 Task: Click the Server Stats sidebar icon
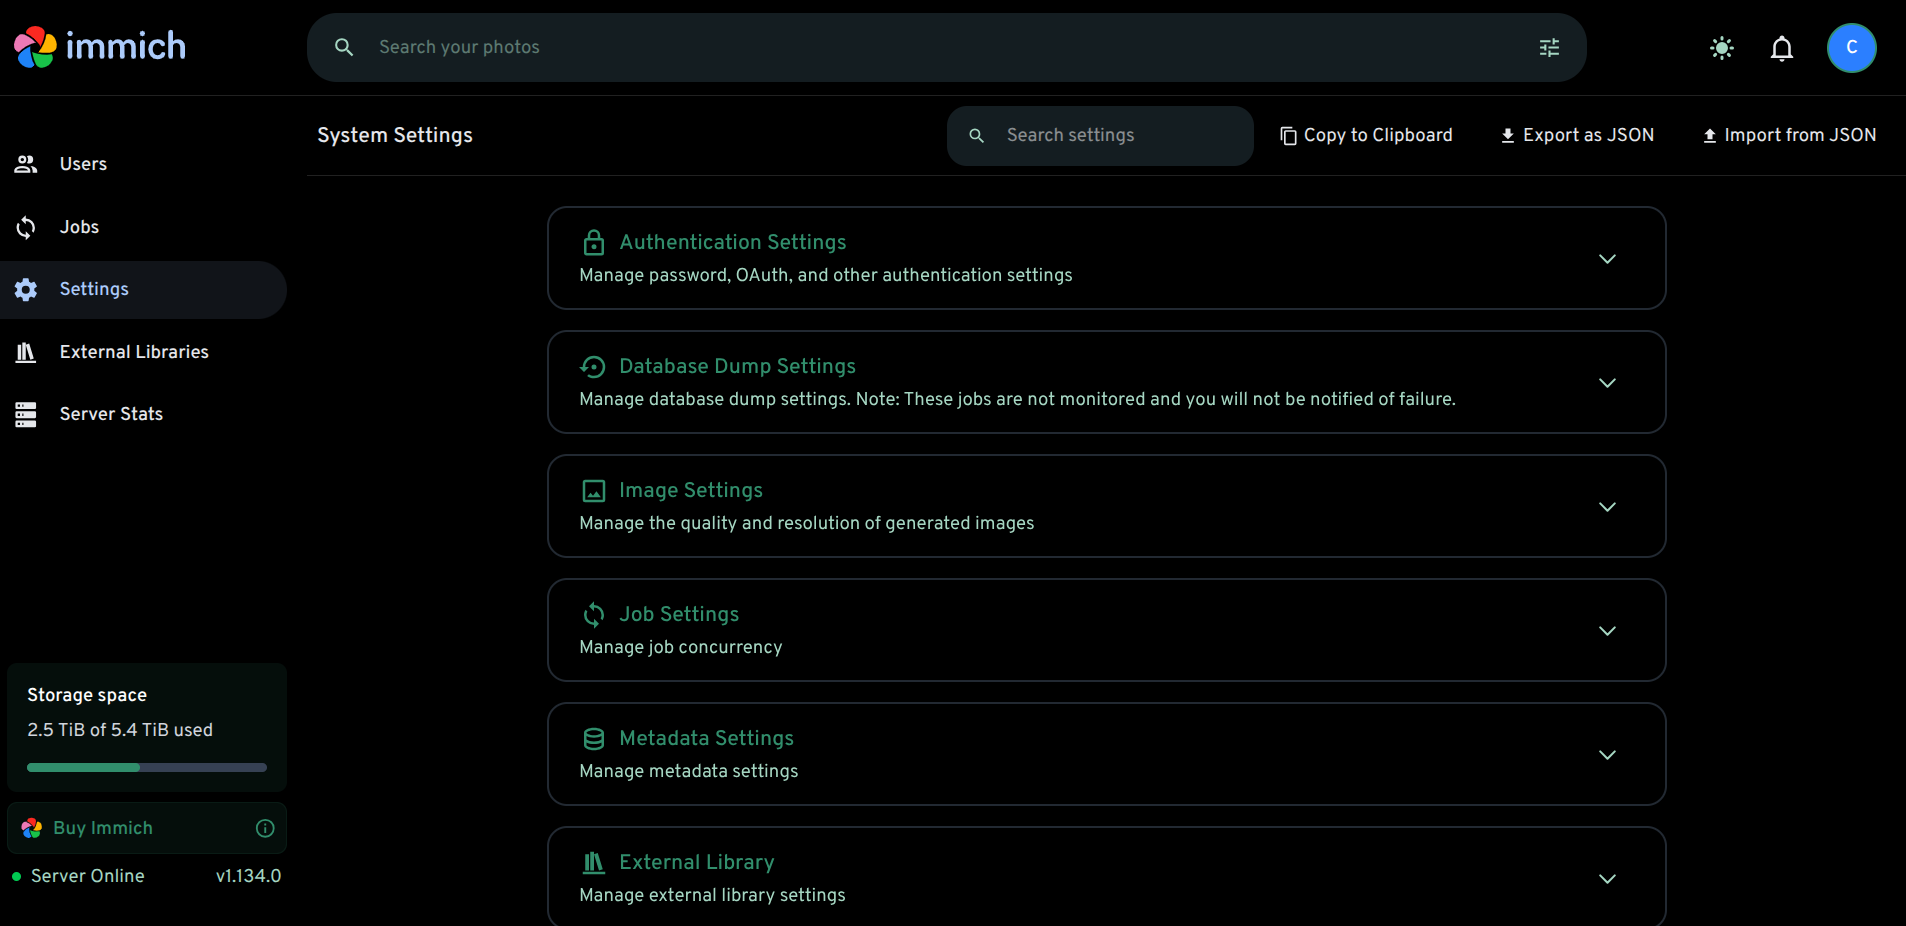point(26,414)
